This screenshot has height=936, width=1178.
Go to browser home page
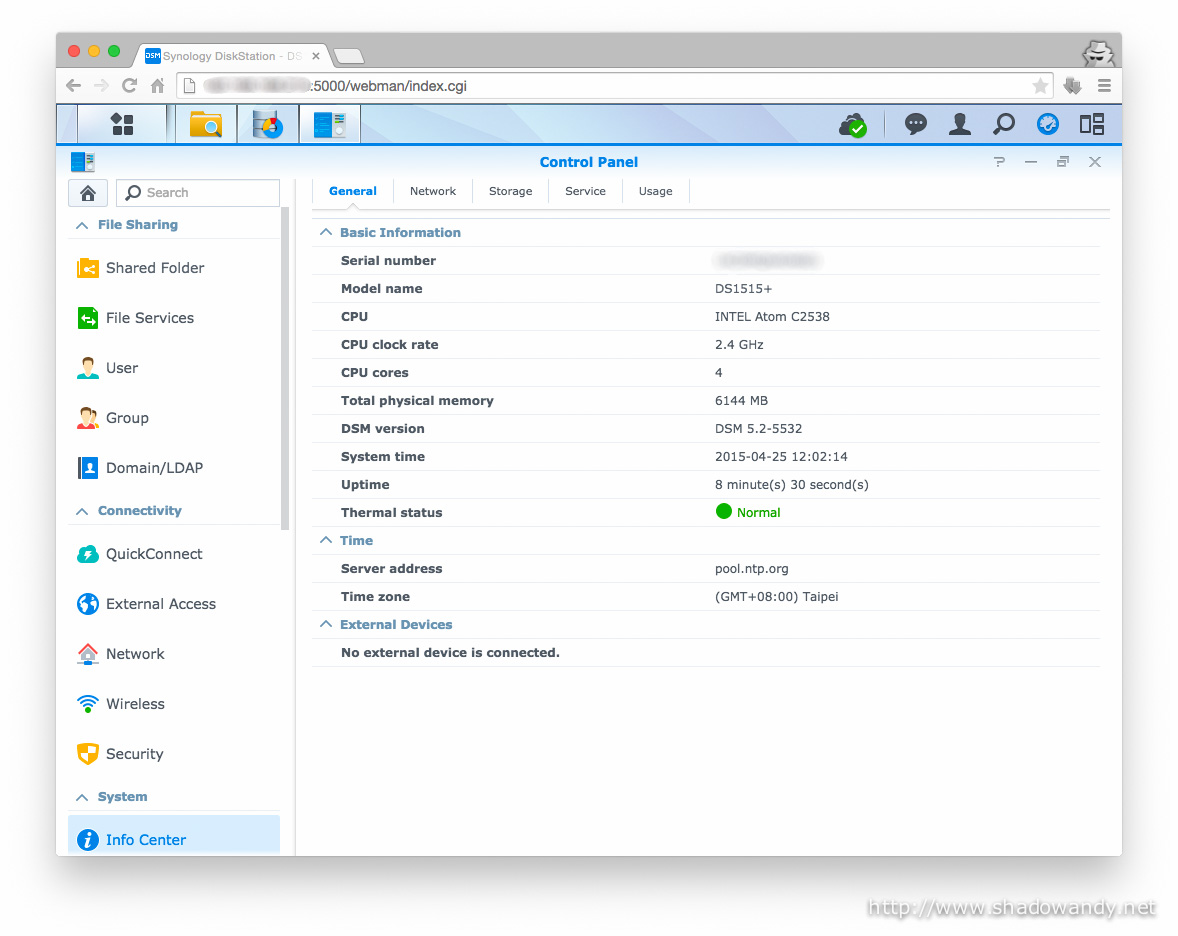coord(157,86)
